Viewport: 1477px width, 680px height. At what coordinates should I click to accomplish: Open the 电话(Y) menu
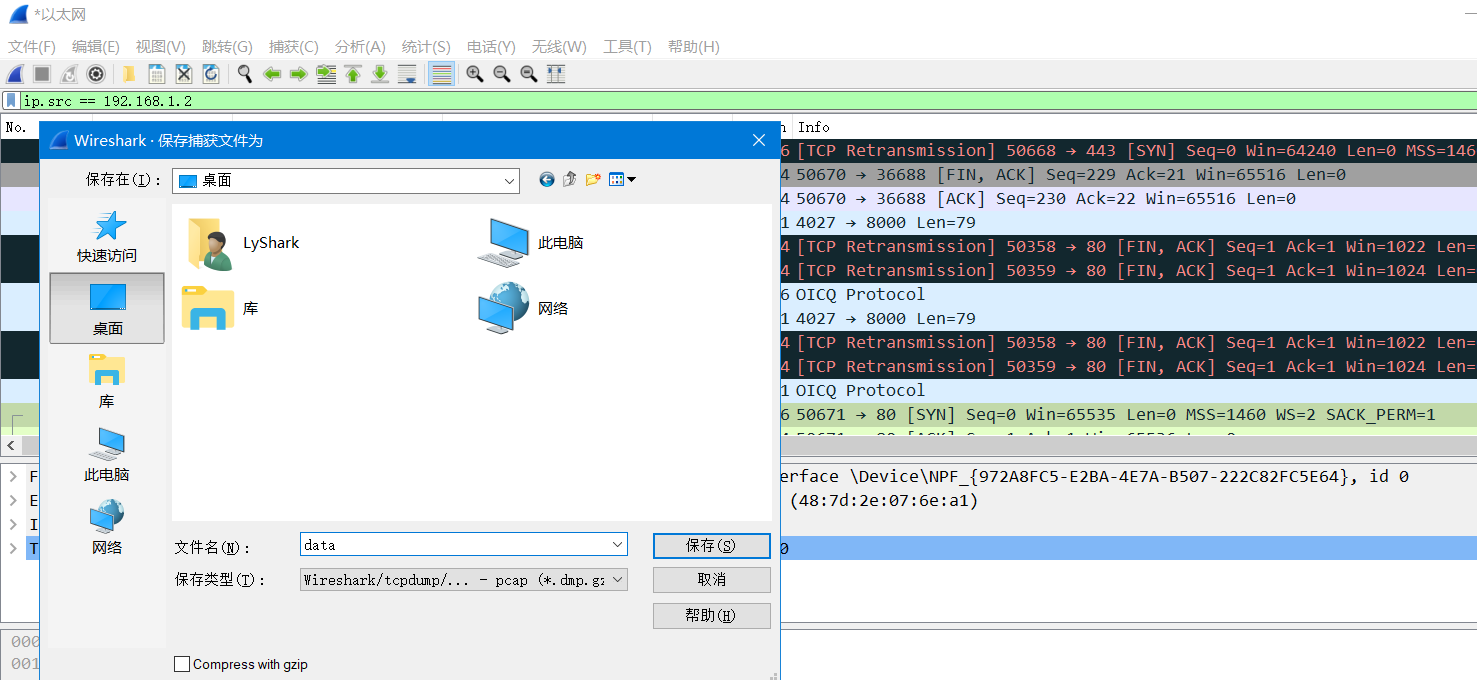pyautogui.click(x=491, y=47)
